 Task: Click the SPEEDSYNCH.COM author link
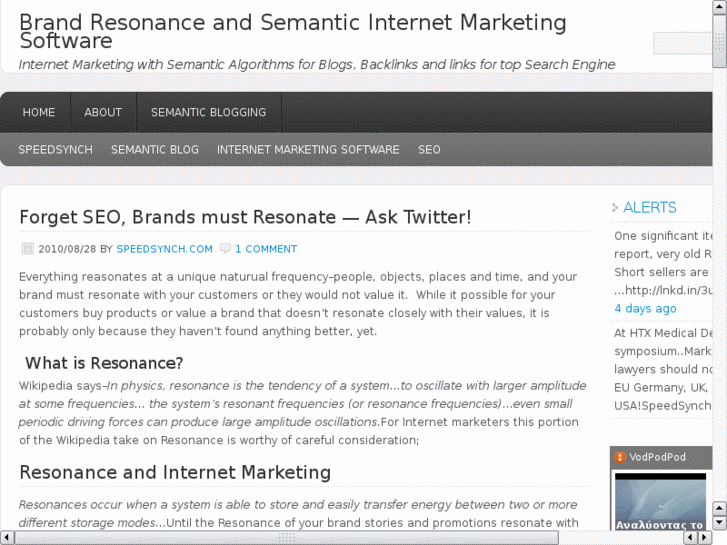[164, 249]
